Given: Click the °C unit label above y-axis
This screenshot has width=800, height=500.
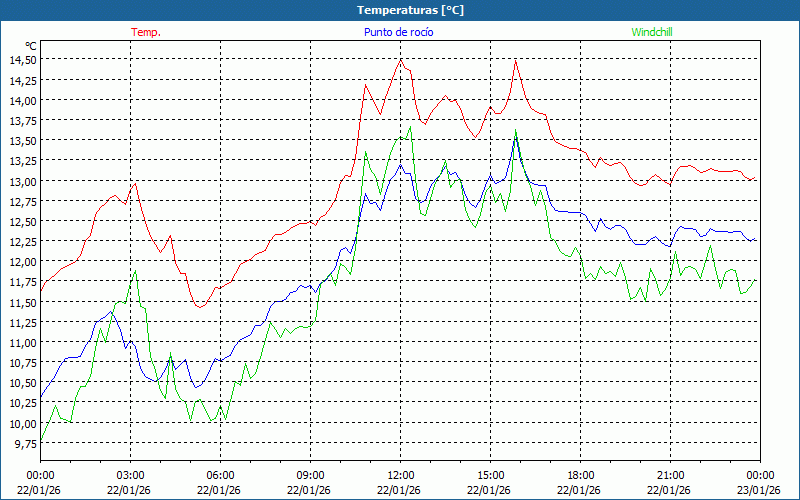Looking at the screenshot, I should coord(30,46).
